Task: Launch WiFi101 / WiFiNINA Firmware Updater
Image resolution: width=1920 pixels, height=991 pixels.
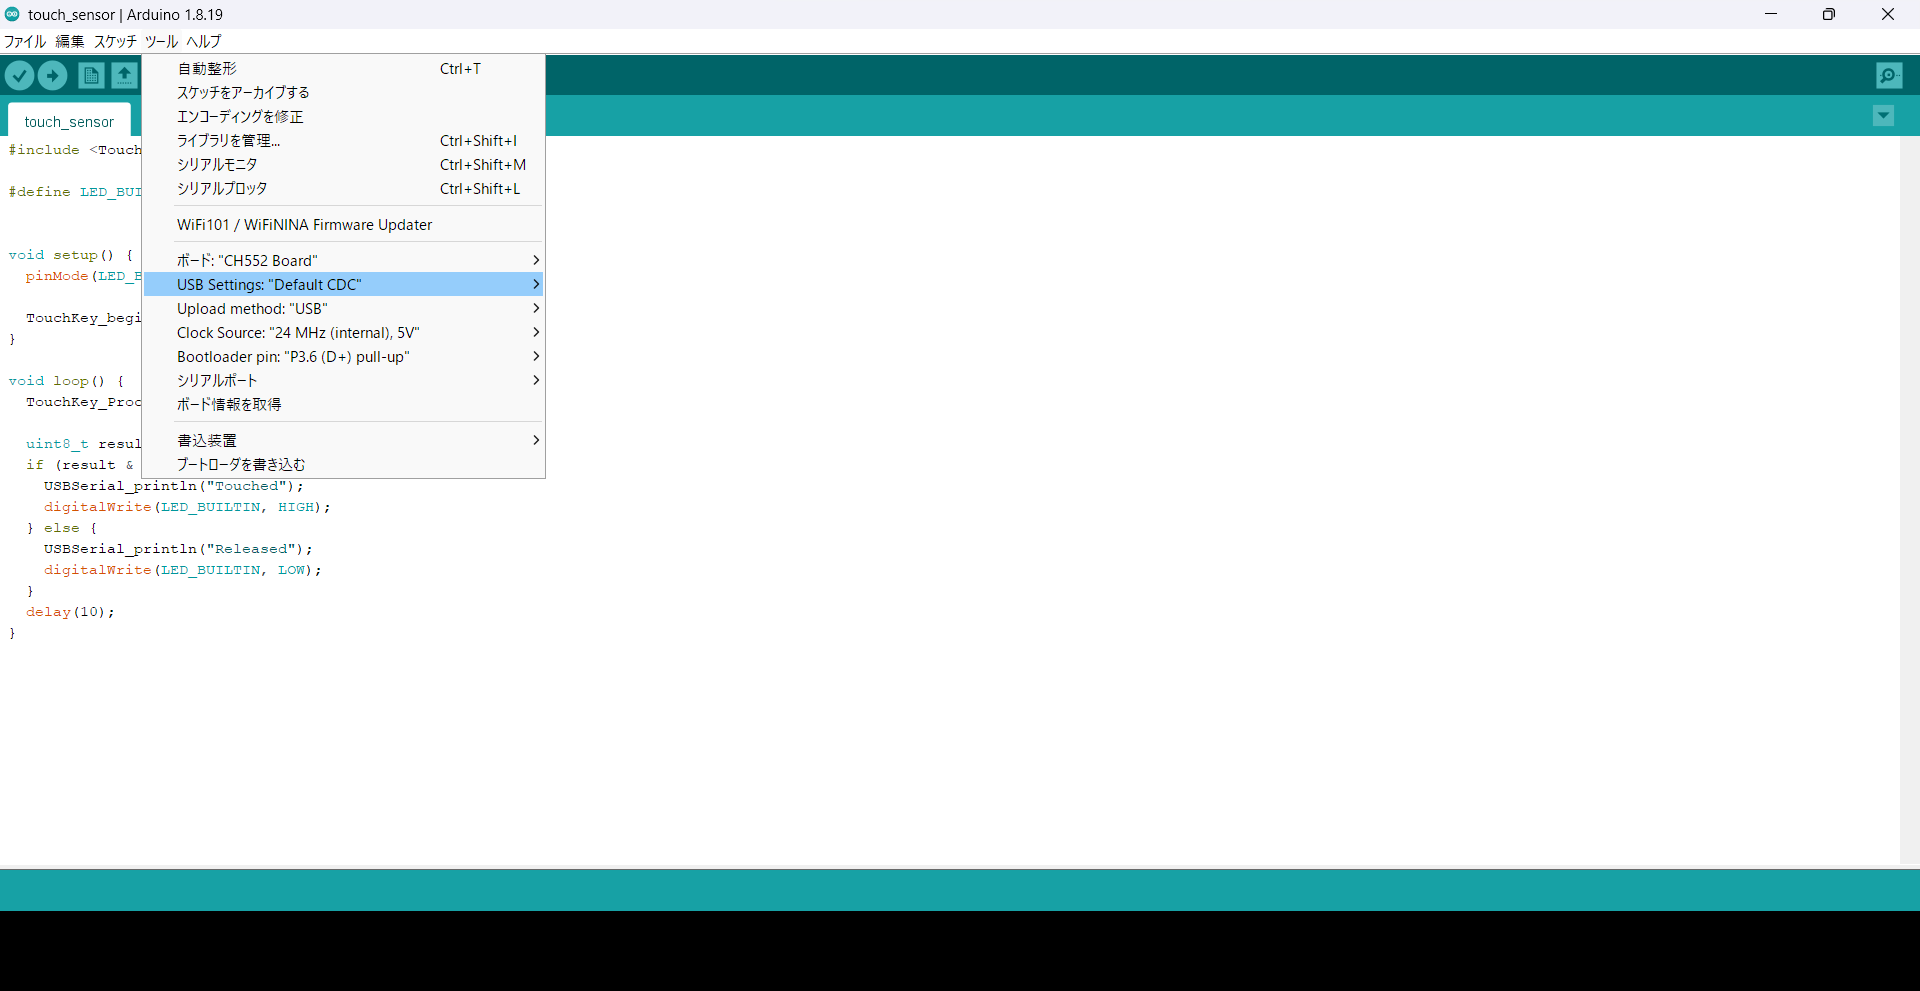Action: (304, 224)
